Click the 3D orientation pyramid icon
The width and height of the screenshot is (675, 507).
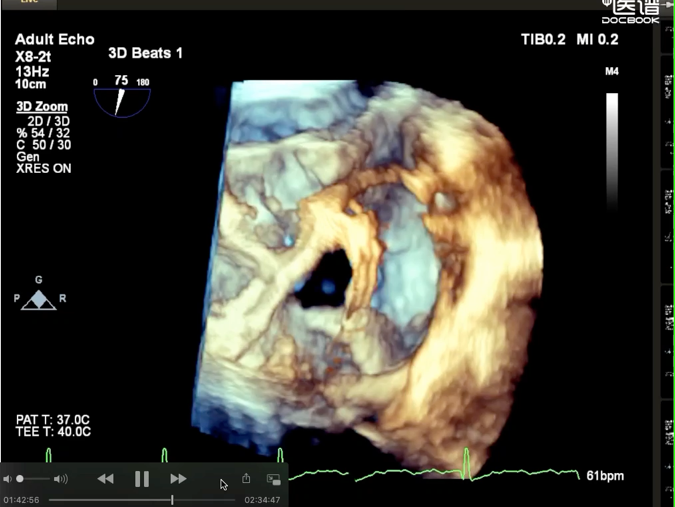(x=39, y=299)
